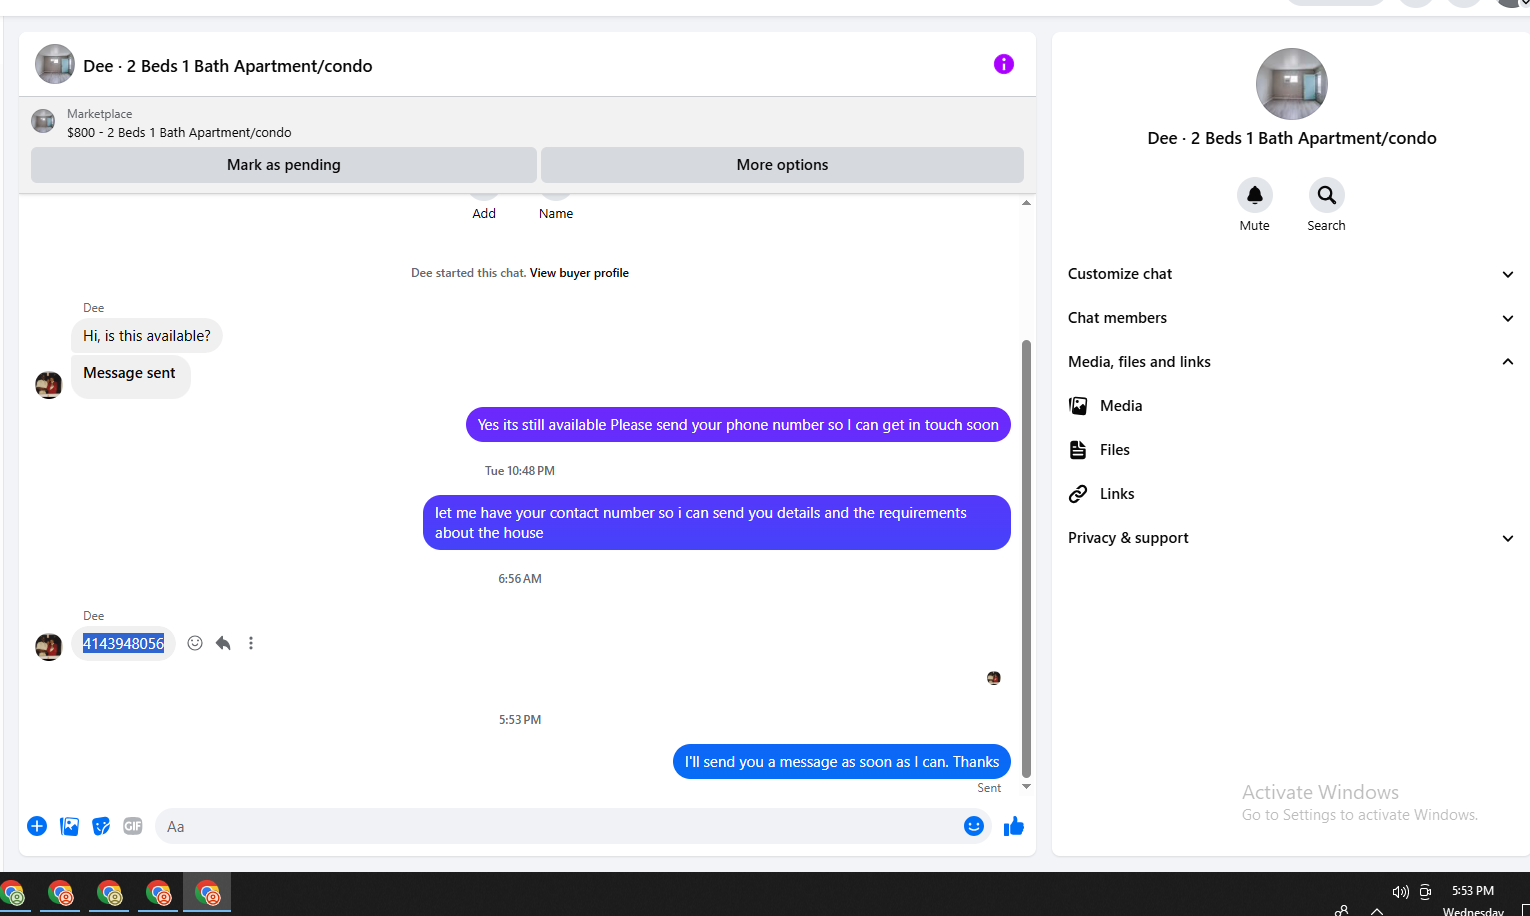The height and width of the screenshot is (916, 1530).
Task: Click the seen-by avatar indicator
Action: point(994,678)
